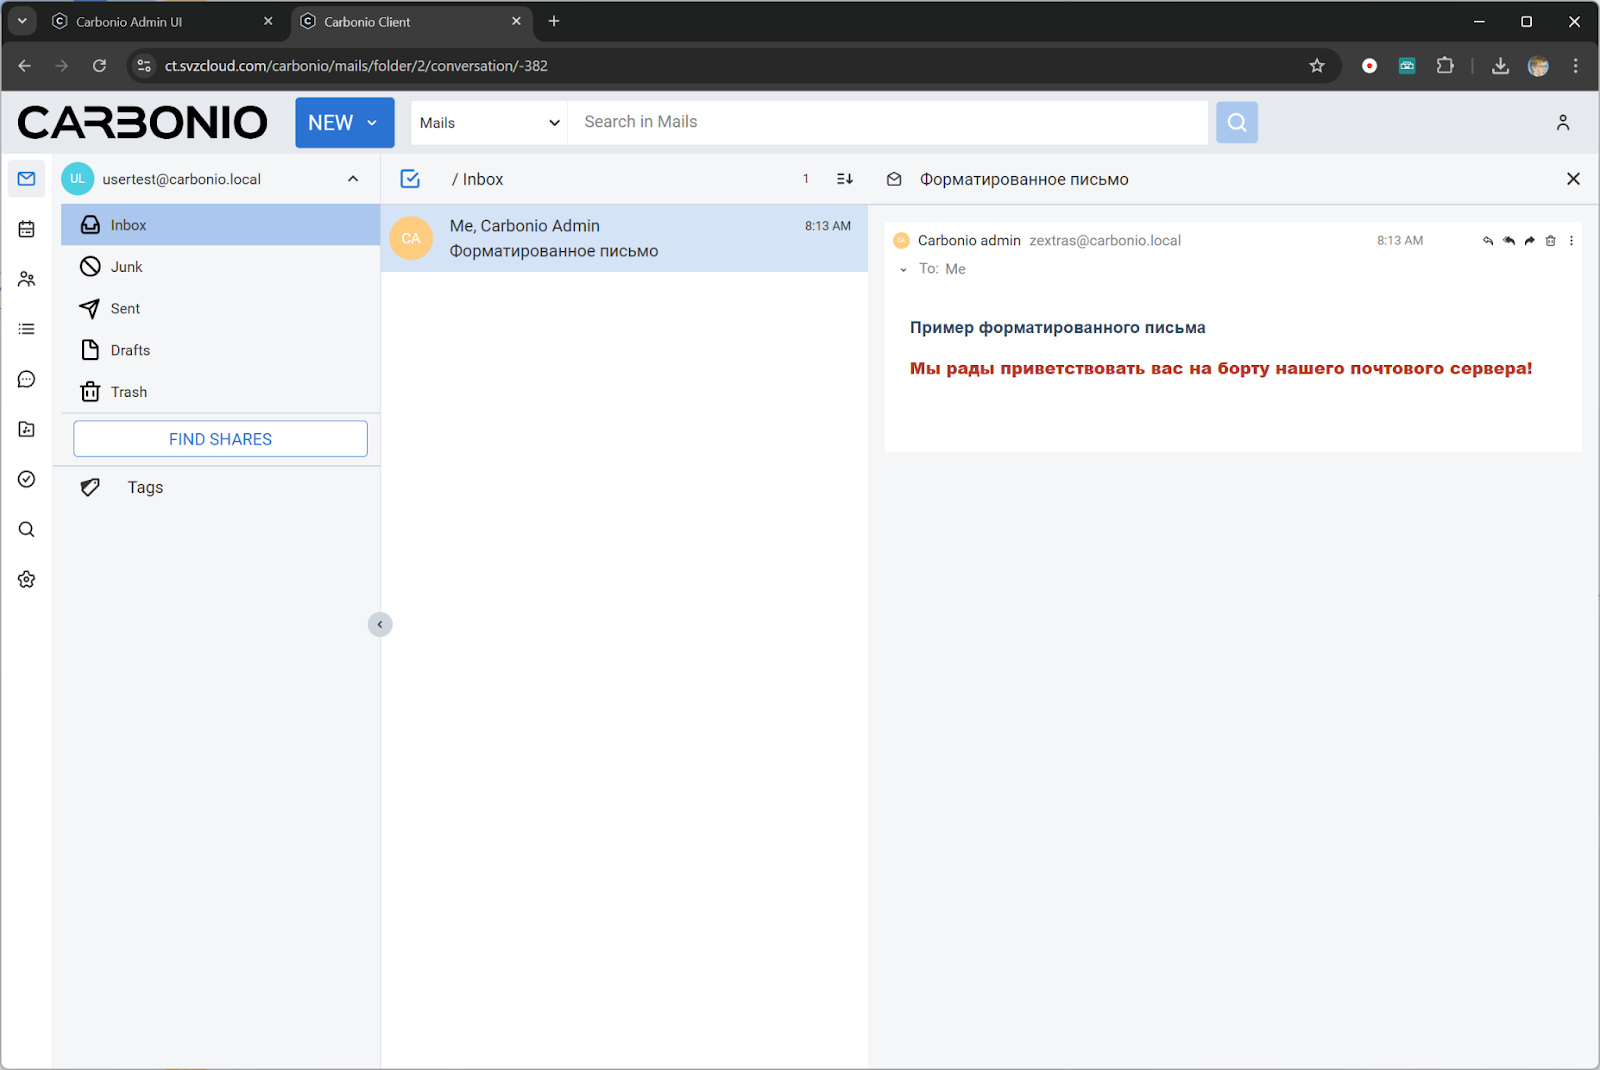The image size is (1600, 1070).
Task: Open the browser Extensions puzzle icon
Action: tap(1445, 66)
